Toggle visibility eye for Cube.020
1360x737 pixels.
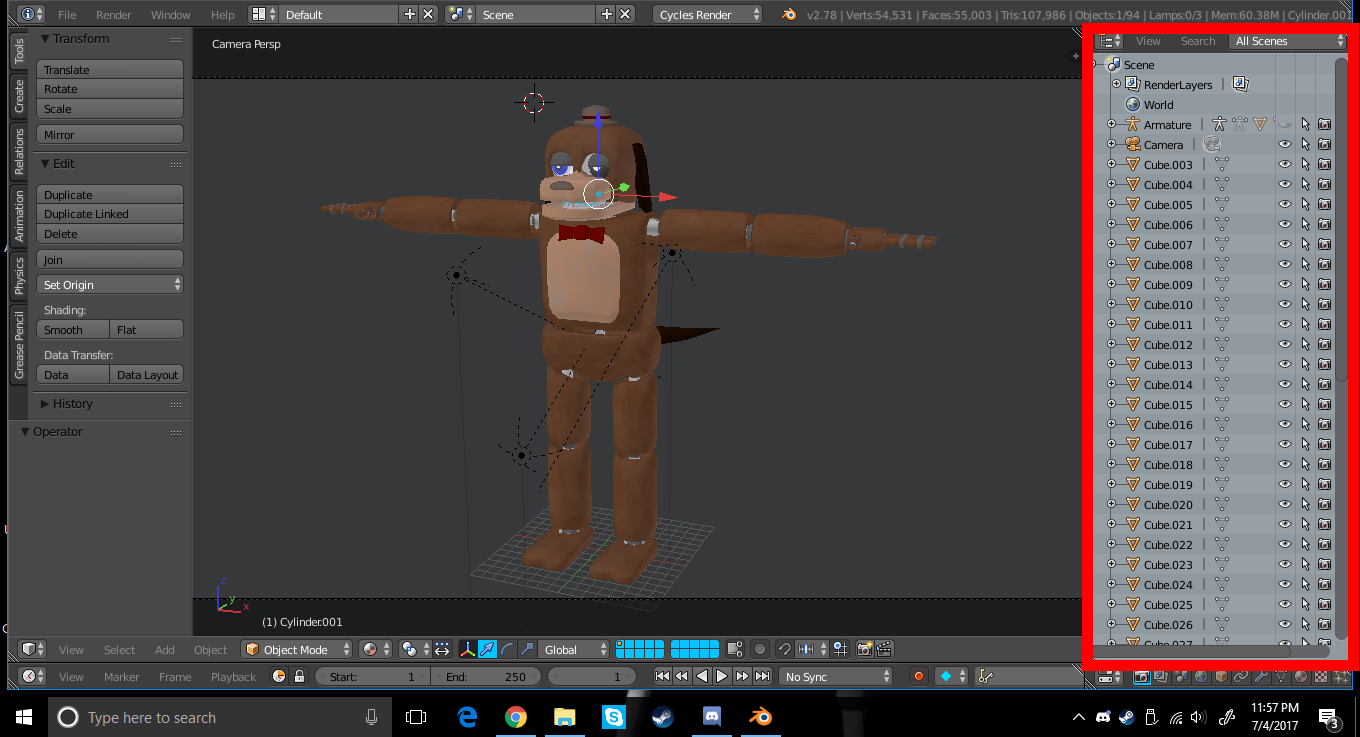point(1286,504)
